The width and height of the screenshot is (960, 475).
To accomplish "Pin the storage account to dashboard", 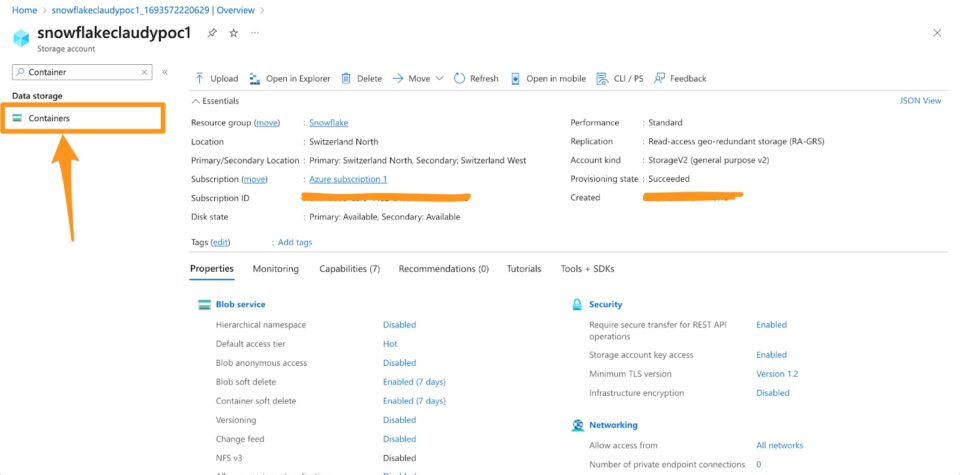I will pyautogui.click(x=212, y=33).
